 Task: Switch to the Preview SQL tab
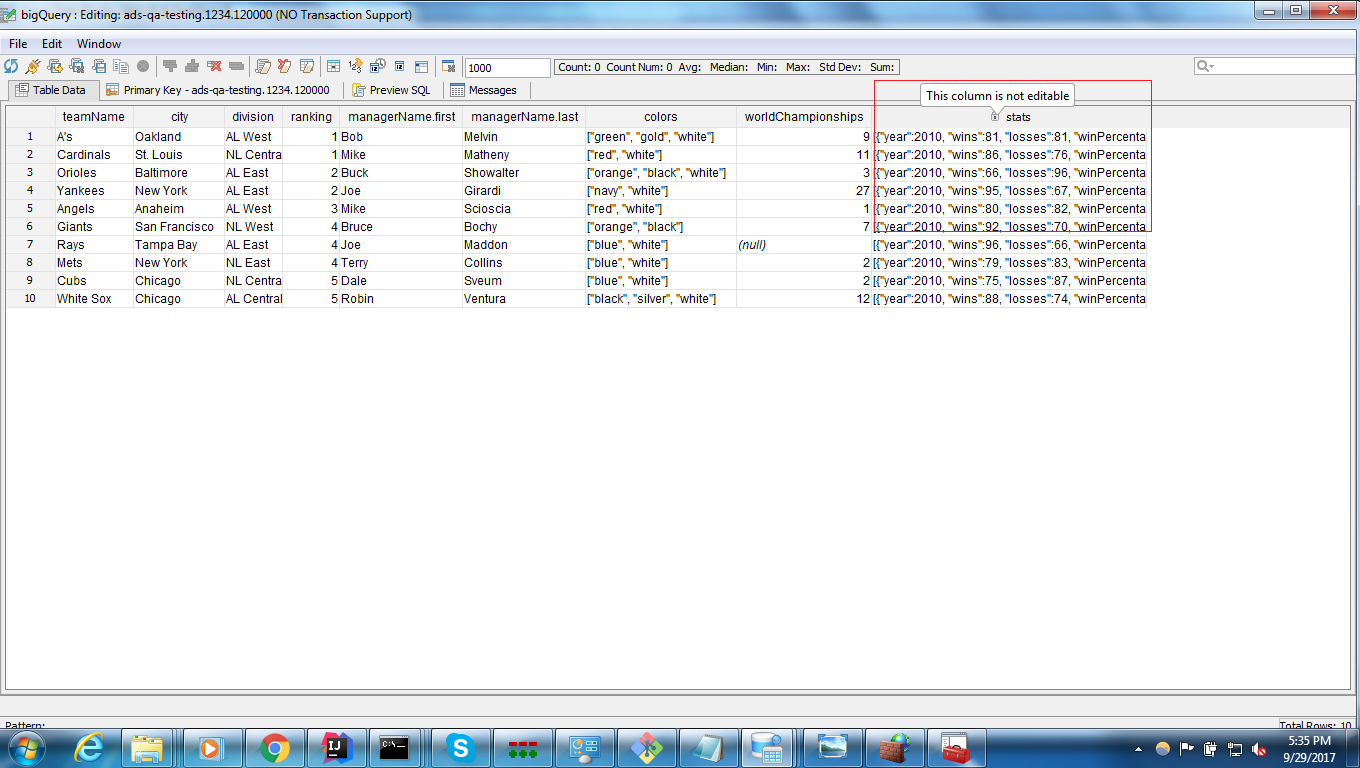coord(391,90)
